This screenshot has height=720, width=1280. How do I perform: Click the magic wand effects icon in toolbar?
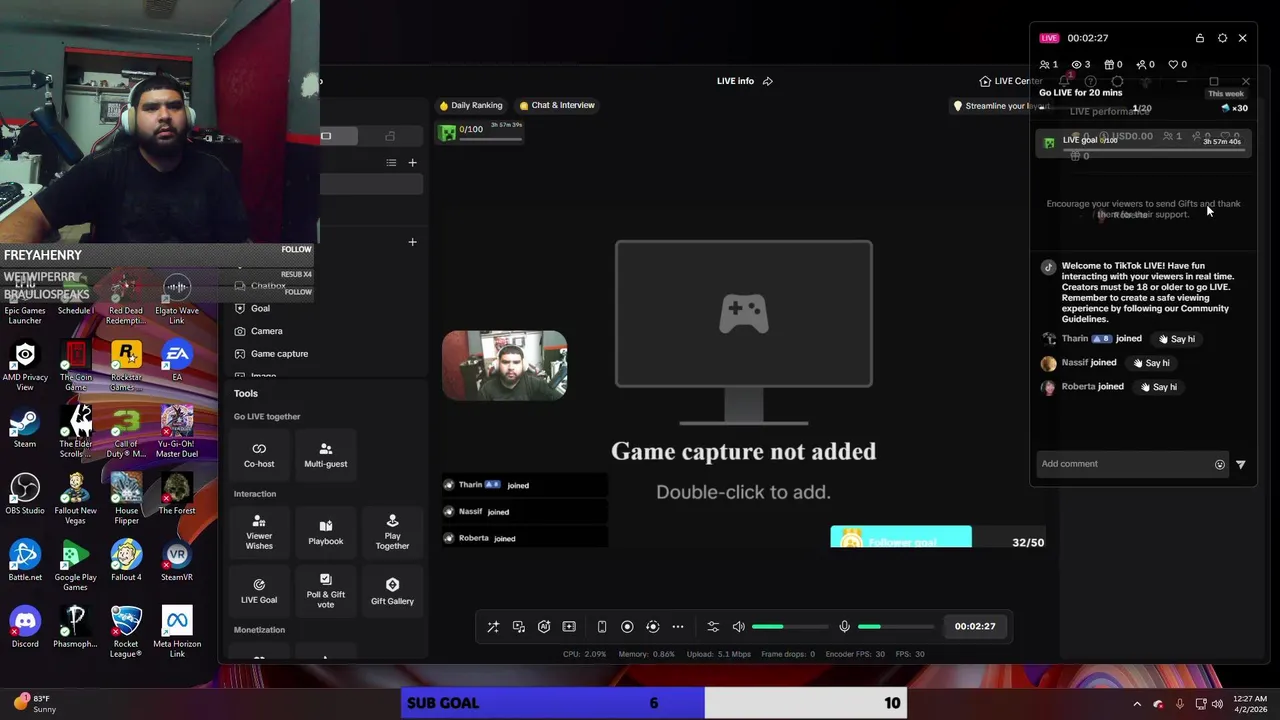coord(493,627)
